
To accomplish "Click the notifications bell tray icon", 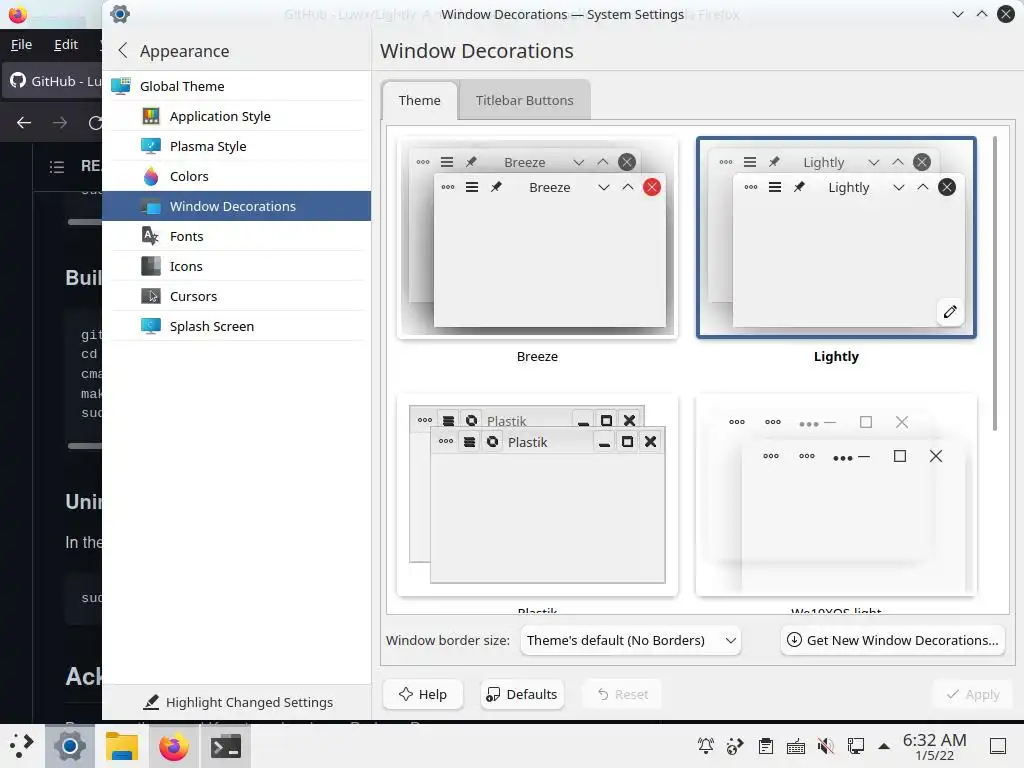I will (x=706, y=746).
